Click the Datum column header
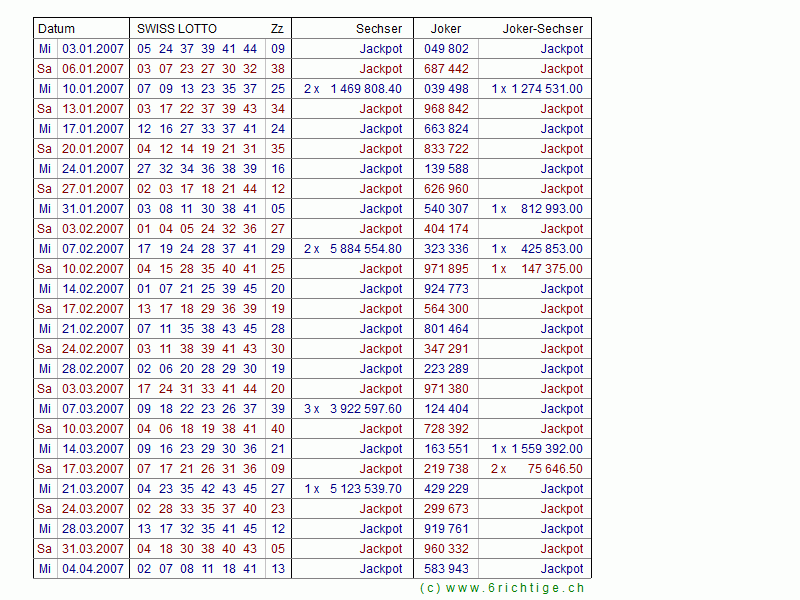 pos(57,29)
